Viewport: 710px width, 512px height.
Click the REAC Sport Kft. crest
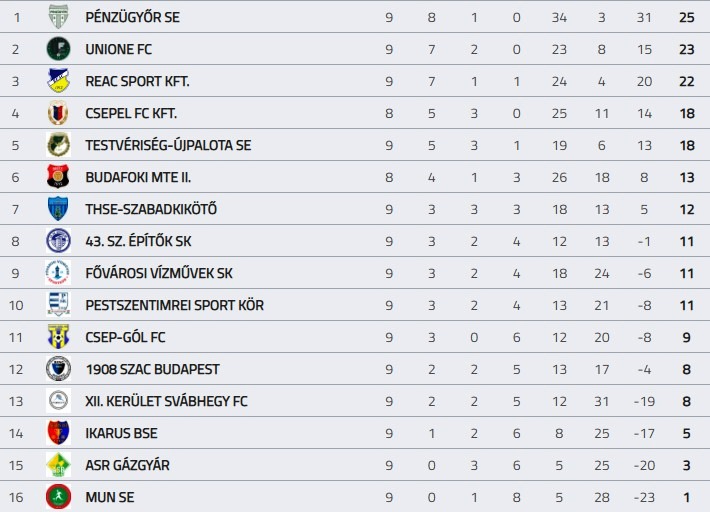58,81
